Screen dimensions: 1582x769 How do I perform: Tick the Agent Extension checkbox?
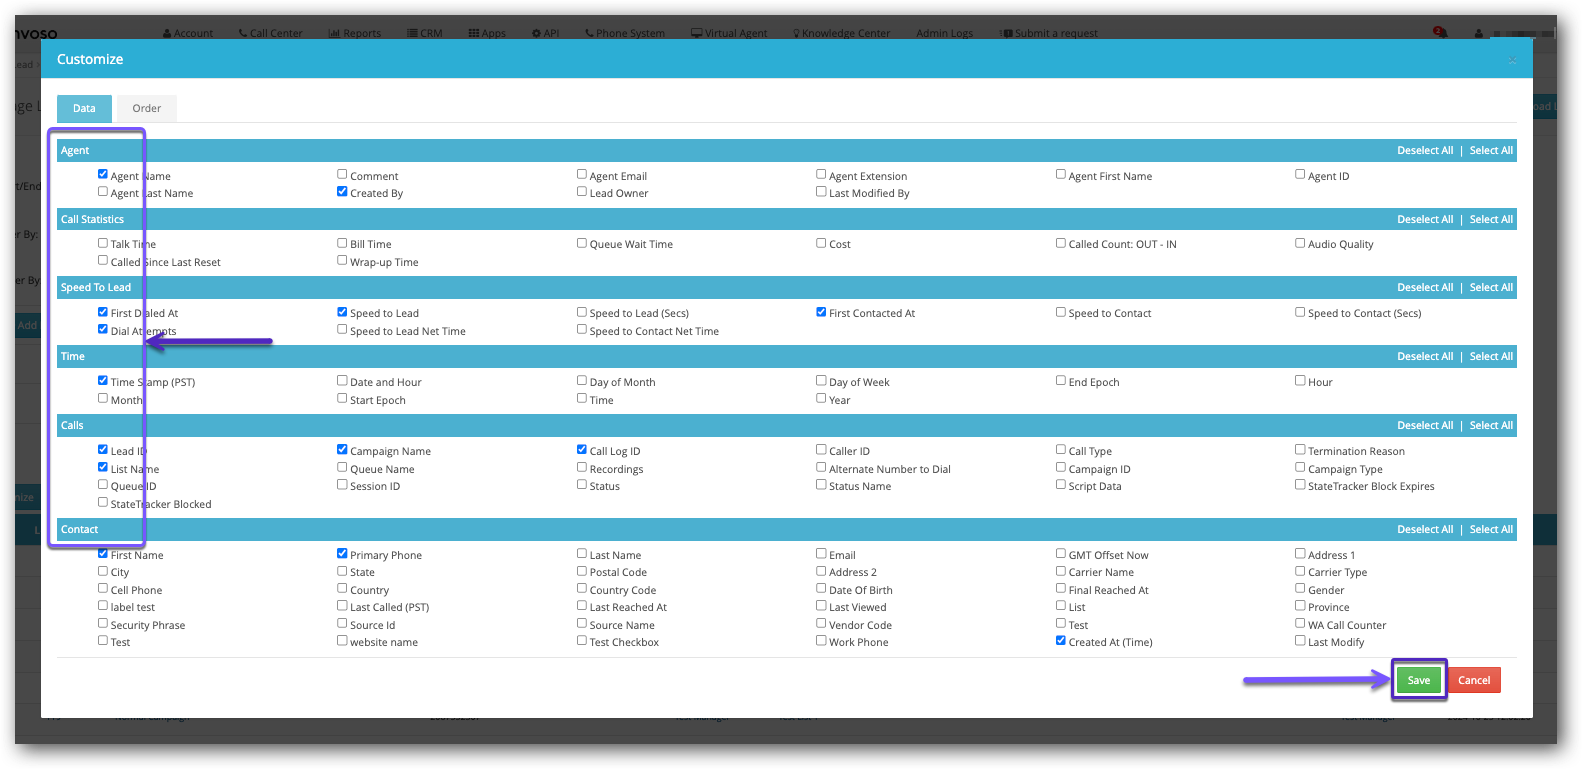coord(821,174)
